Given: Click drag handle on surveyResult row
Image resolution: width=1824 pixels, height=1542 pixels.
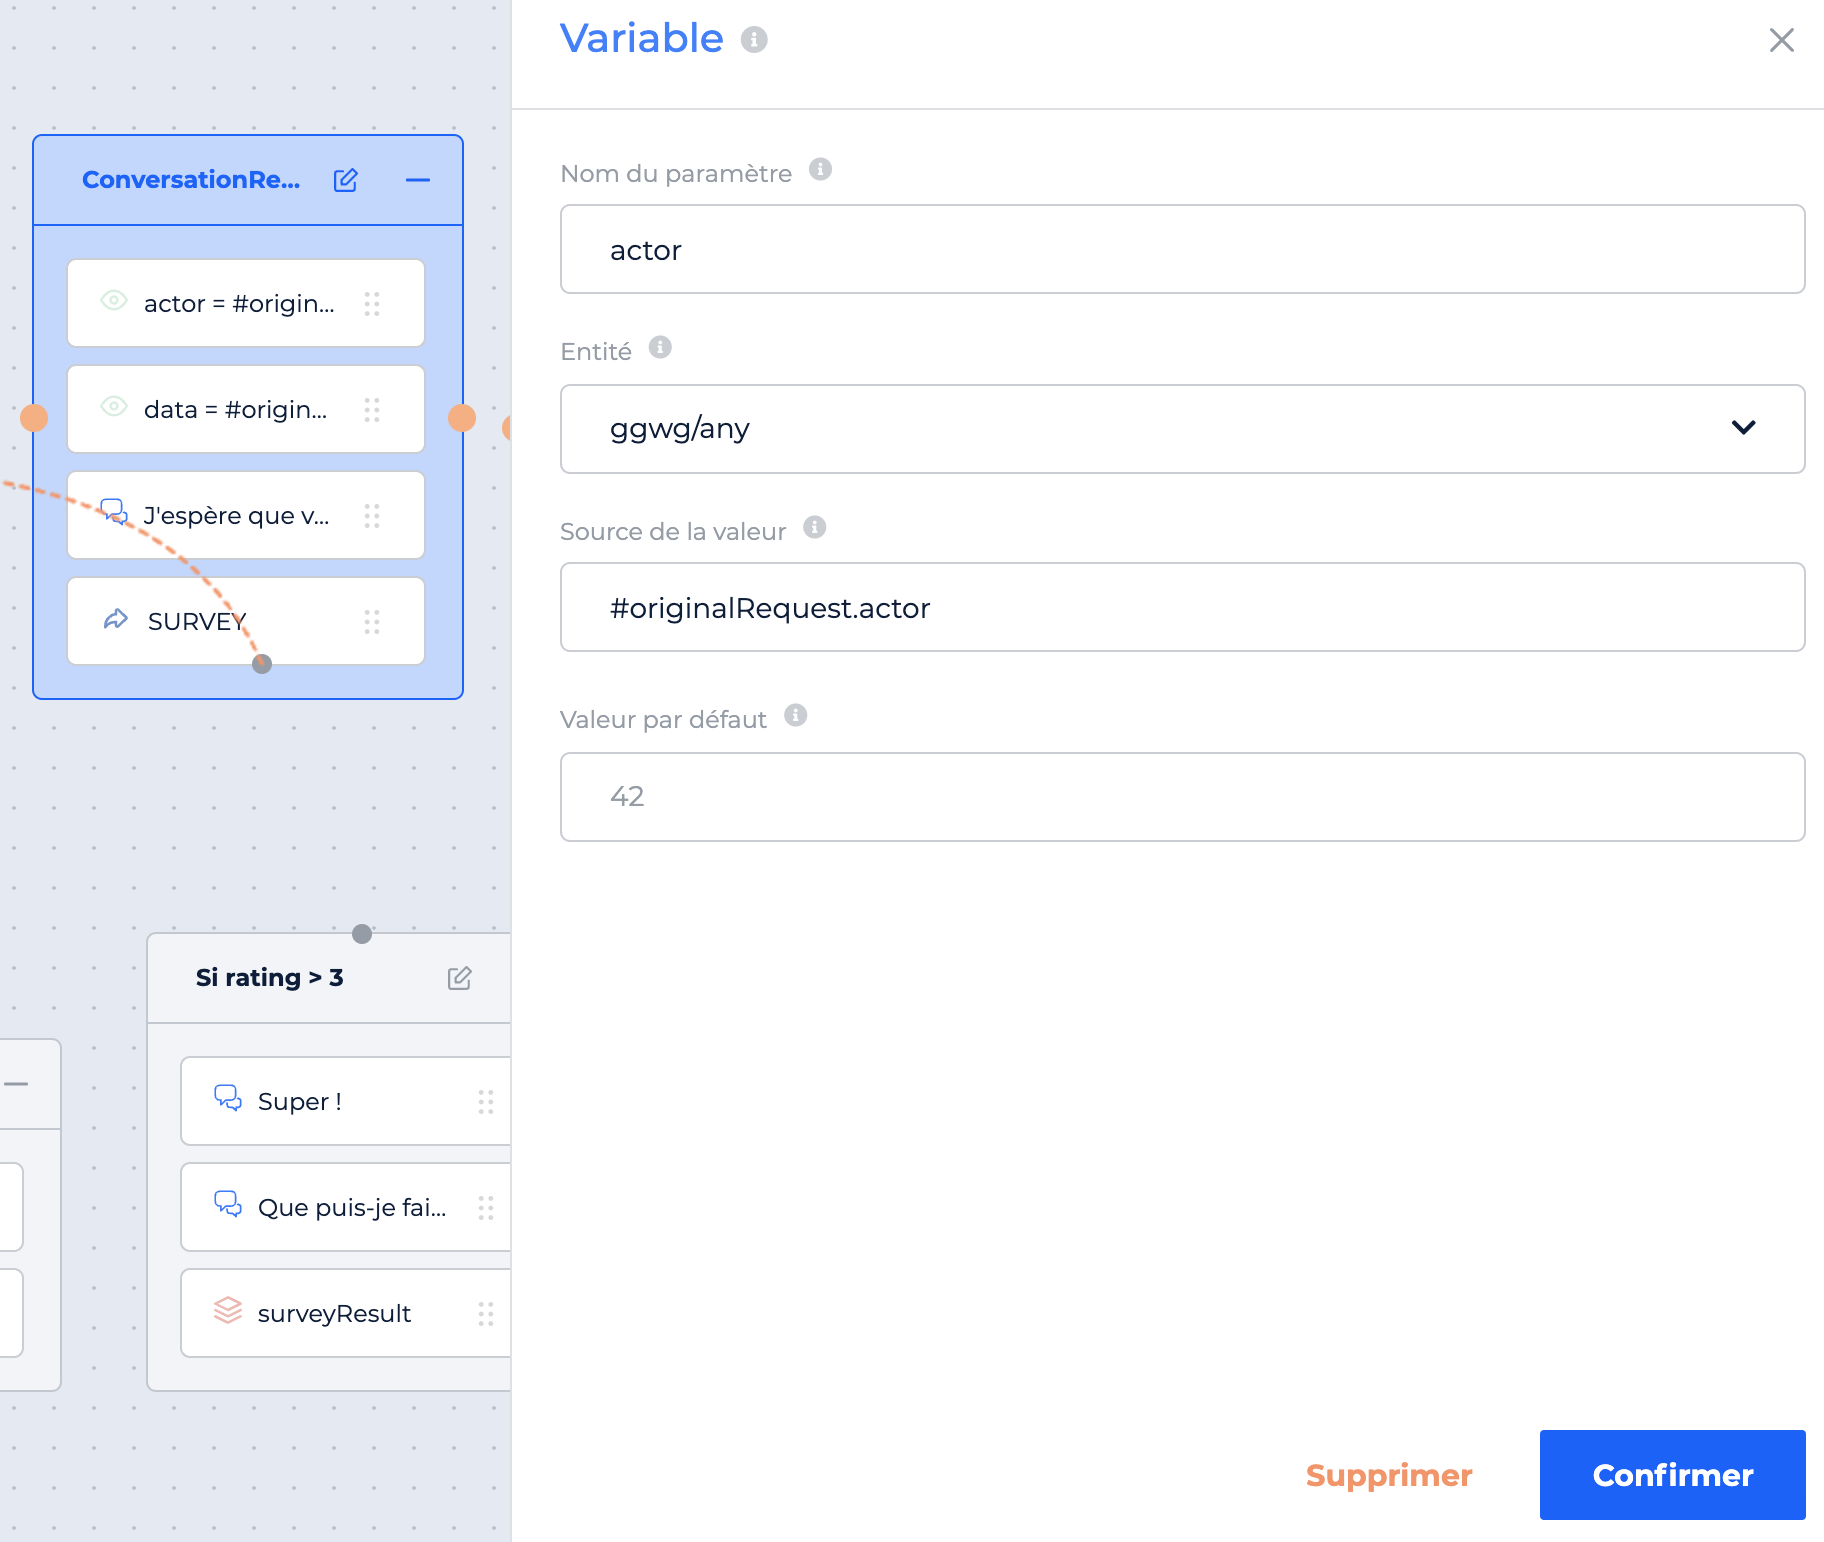Looking at the screenshot, I should tap(486, 1314).
